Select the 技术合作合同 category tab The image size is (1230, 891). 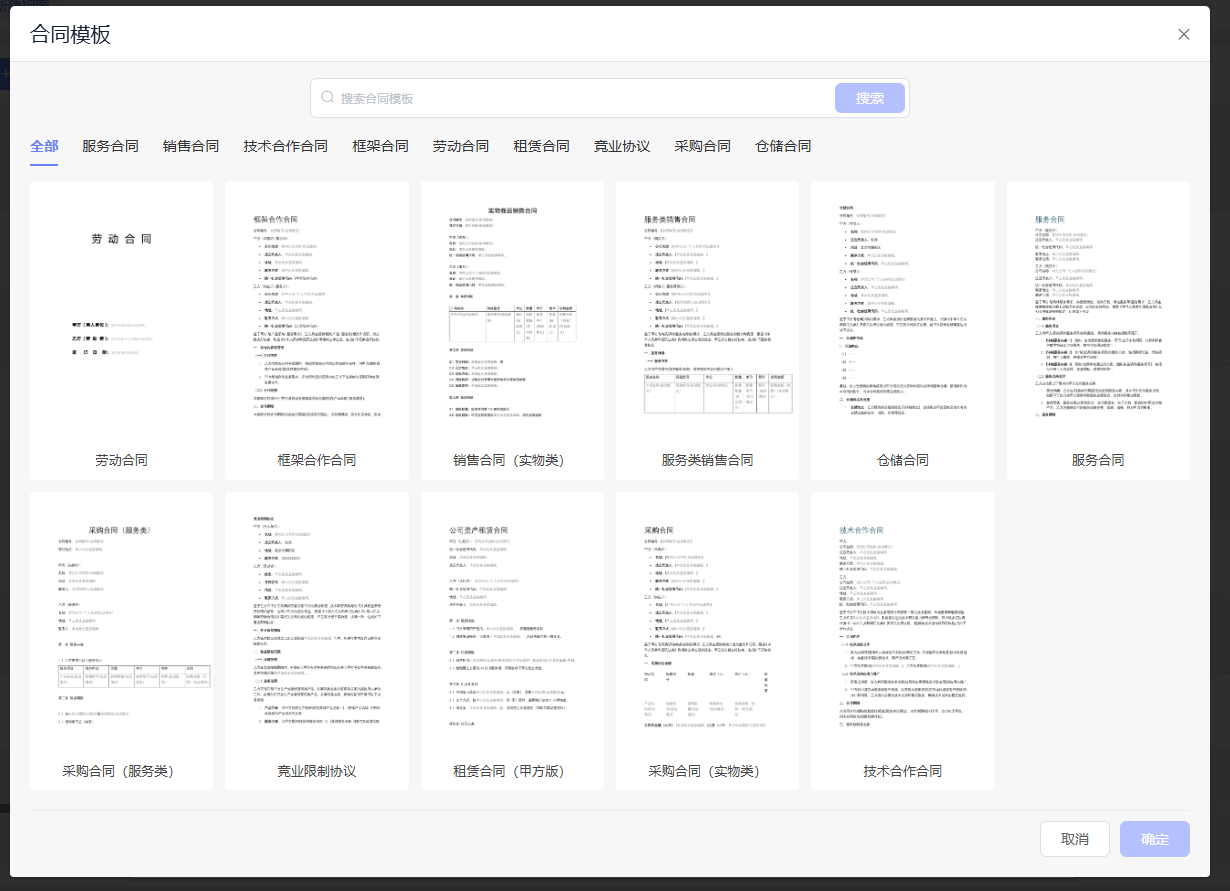[285, 146]
